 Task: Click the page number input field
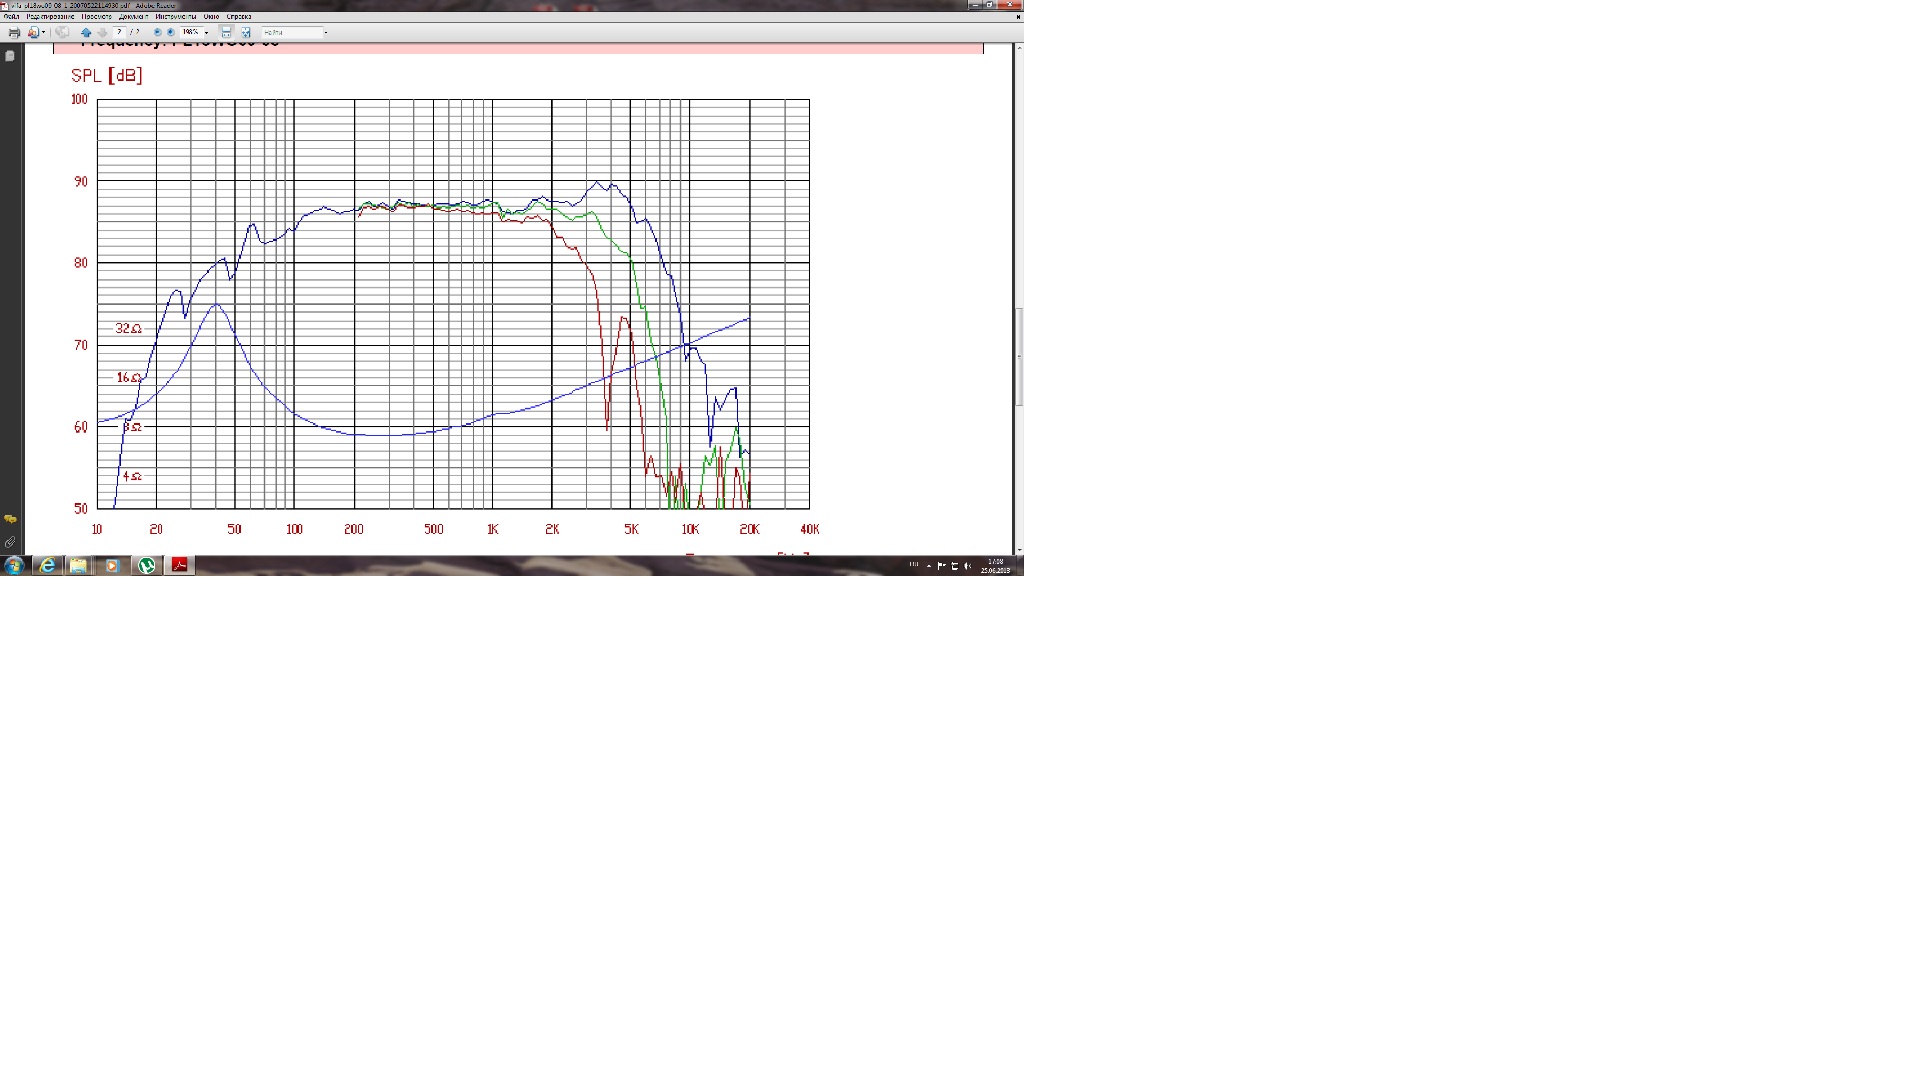tap(119, 32)
